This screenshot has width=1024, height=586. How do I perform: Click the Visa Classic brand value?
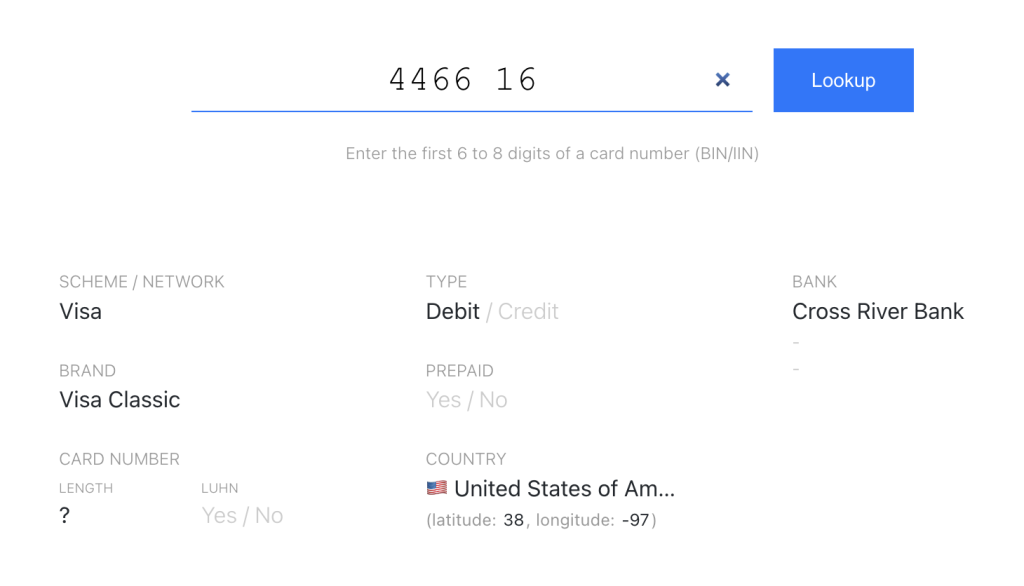120,400
